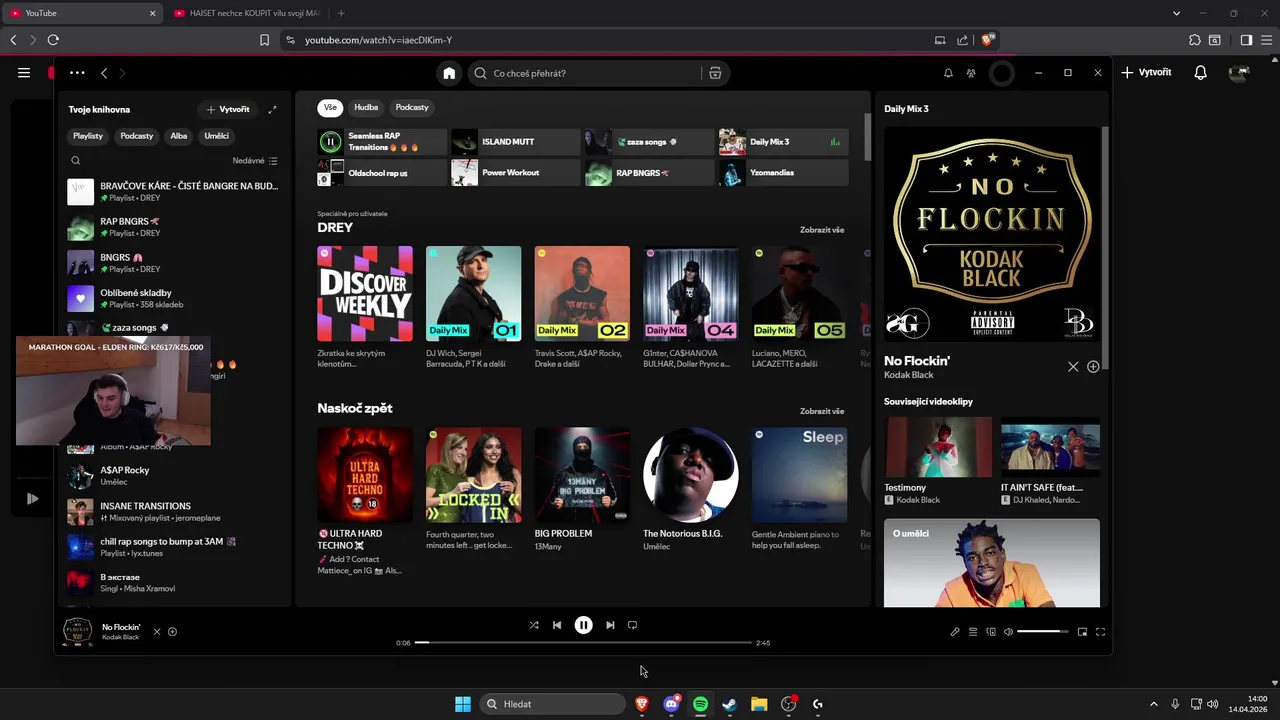Open Spotify friend activity icon

(970, 73)
